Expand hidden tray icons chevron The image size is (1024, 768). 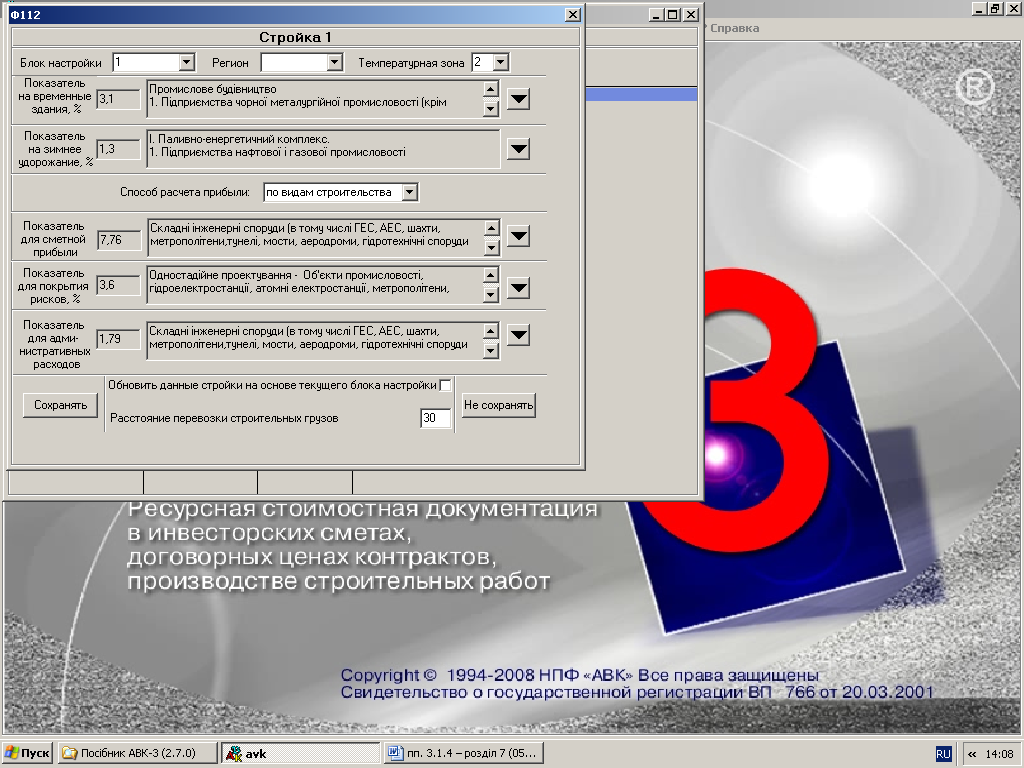(972, 754)
